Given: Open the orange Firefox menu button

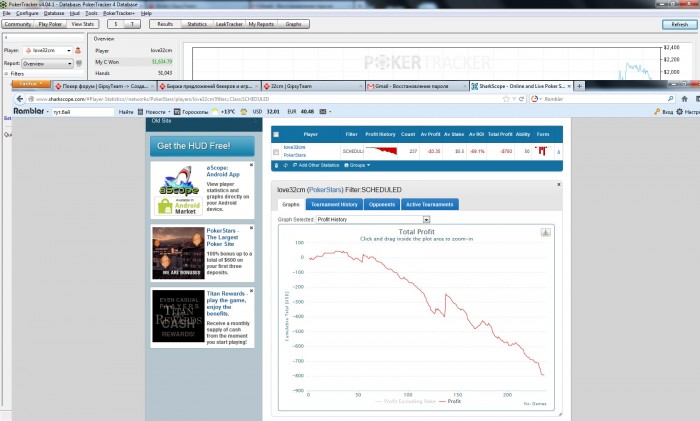Looking at the screenshot, I should point(31,84).
